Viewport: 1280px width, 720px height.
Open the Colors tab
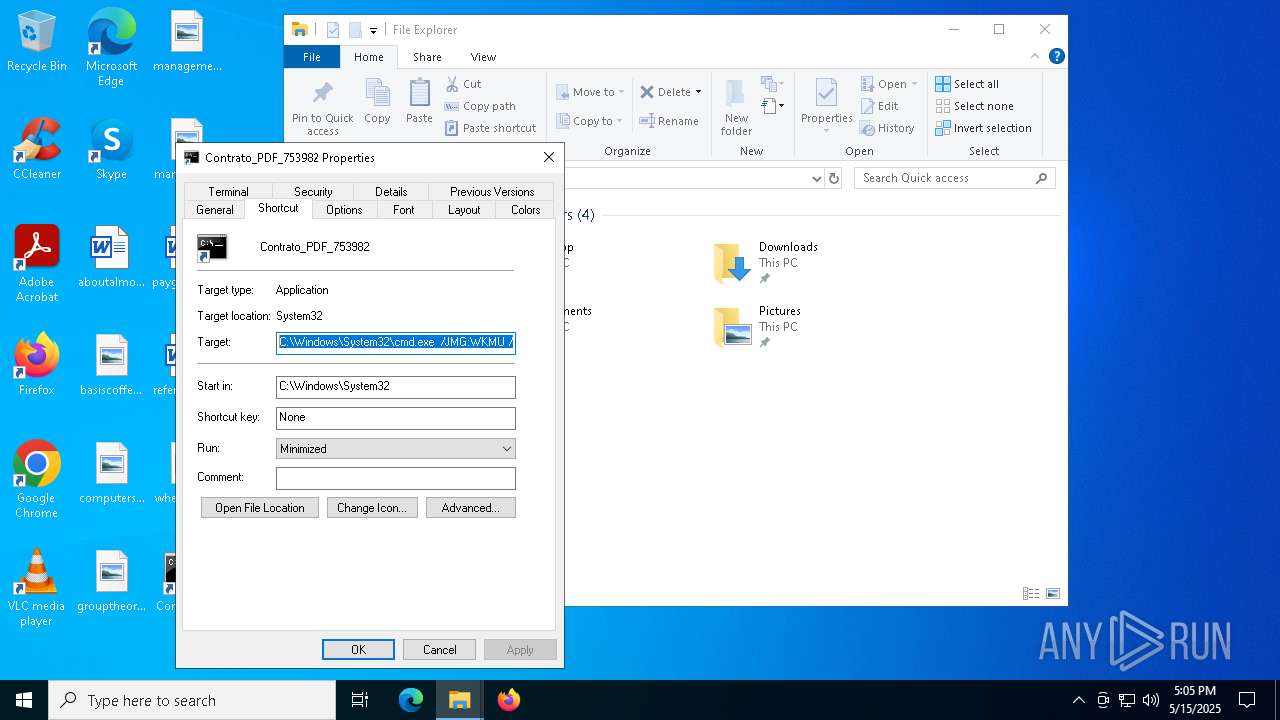point(526,210)
